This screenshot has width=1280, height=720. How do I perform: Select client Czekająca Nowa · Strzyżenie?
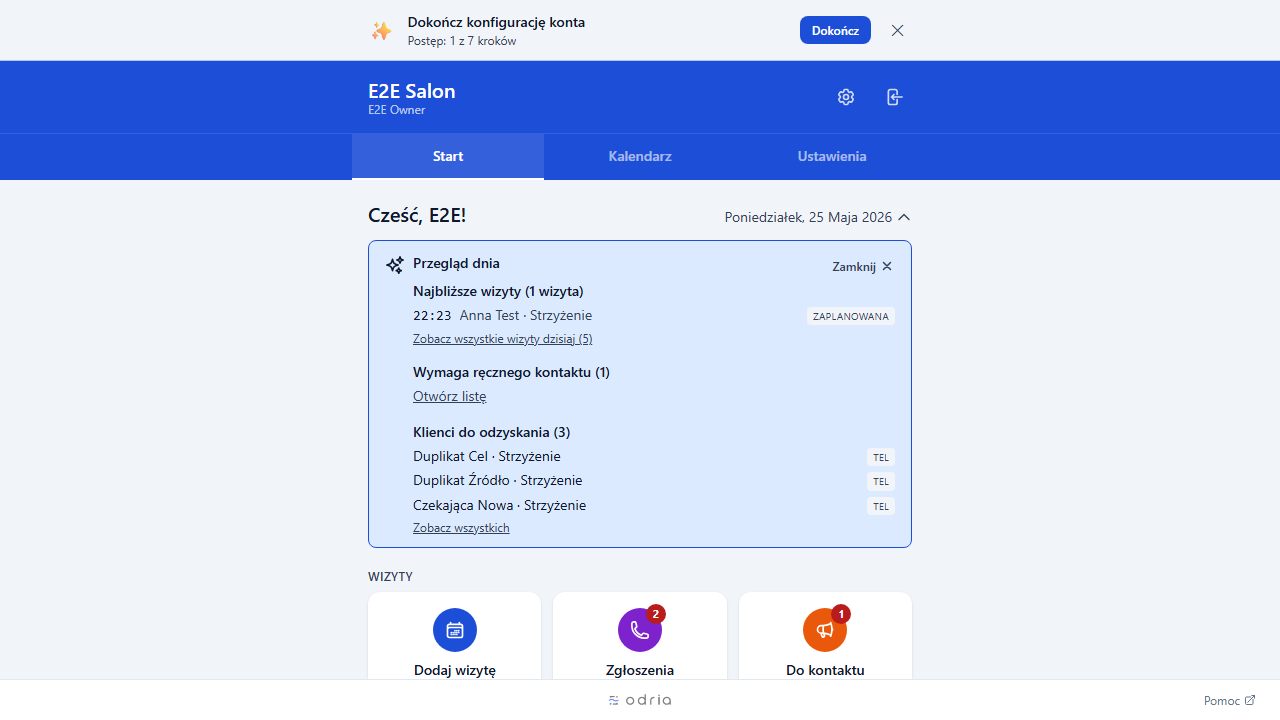(499, 505)
